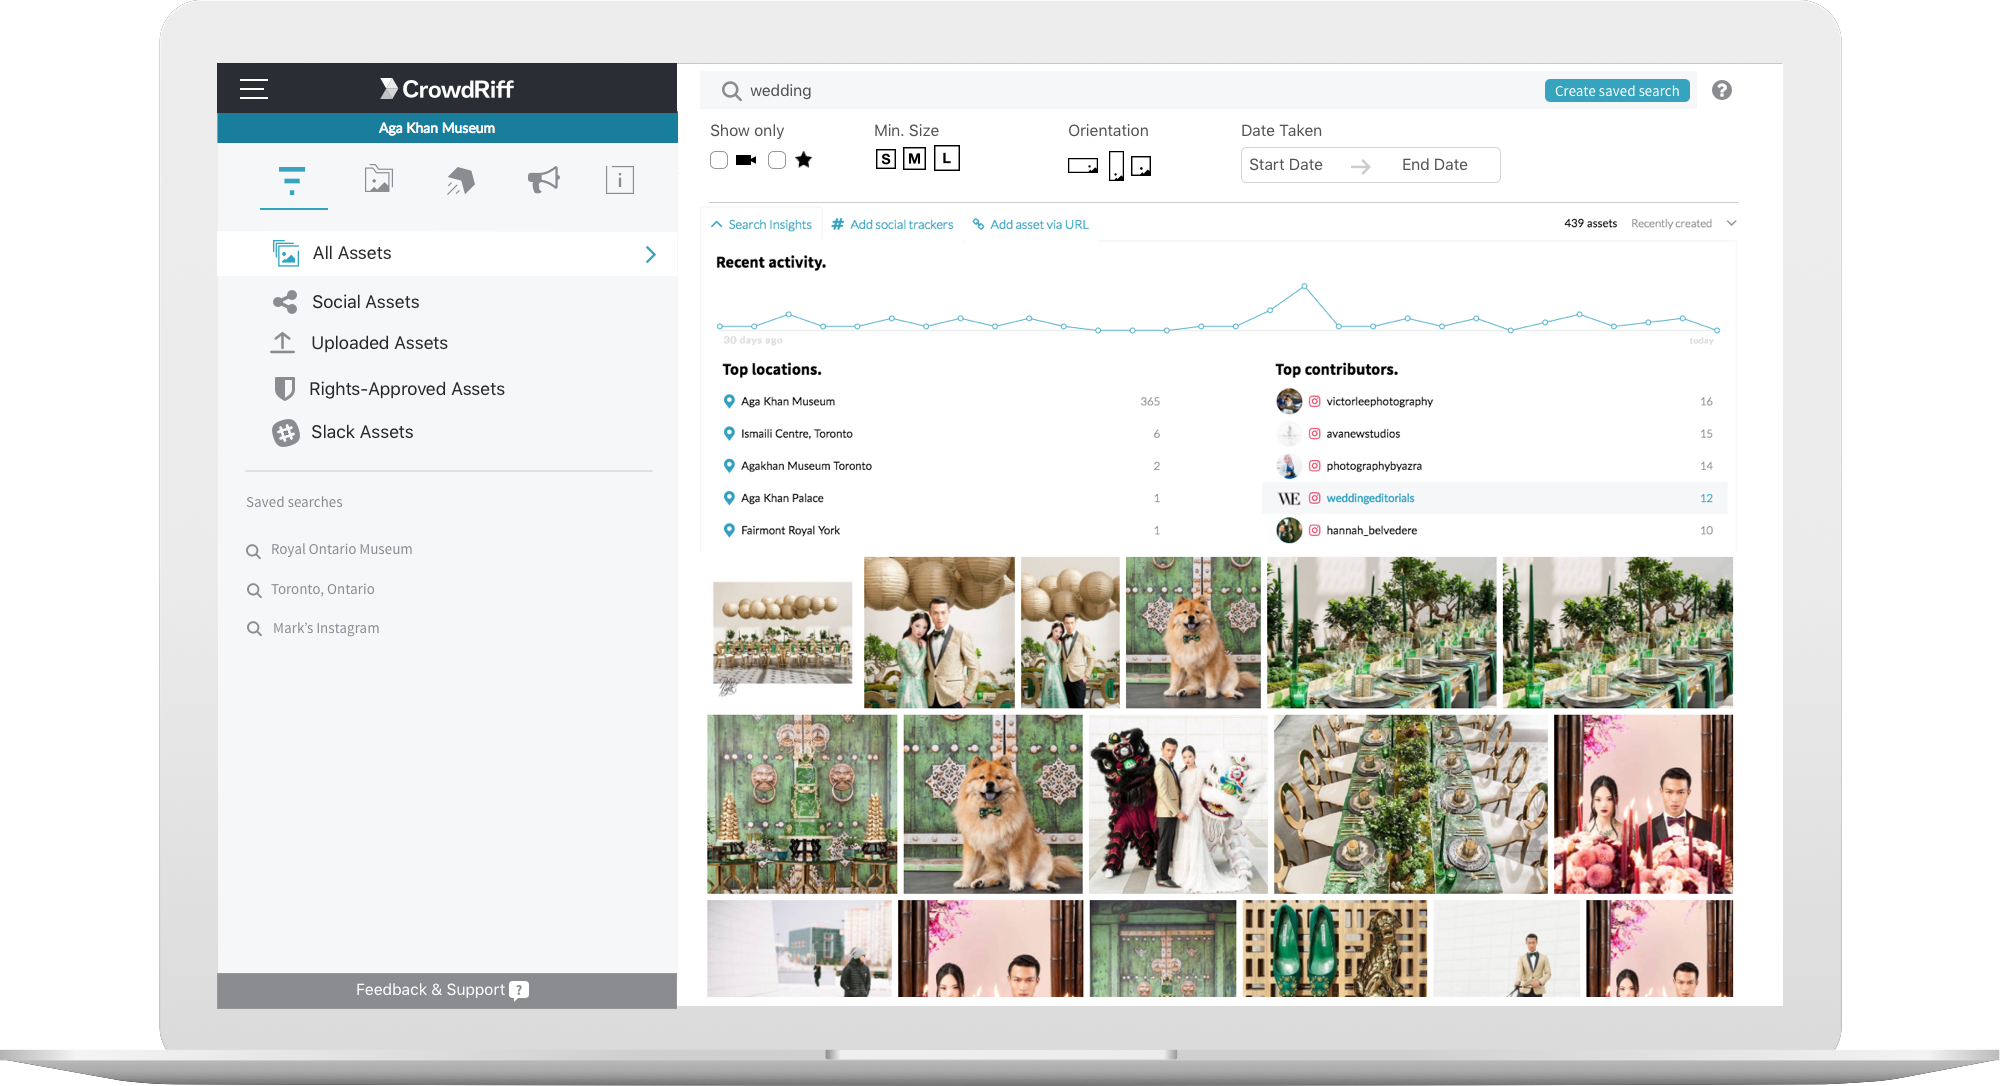Click avanewstudios contributor

pos(1363,434)
